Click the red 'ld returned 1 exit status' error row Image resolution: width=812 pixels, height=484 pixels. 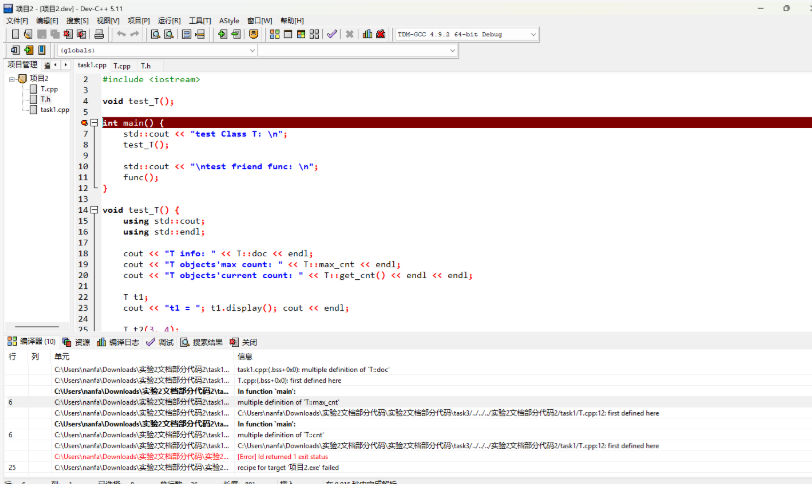[x=408, y=457]
